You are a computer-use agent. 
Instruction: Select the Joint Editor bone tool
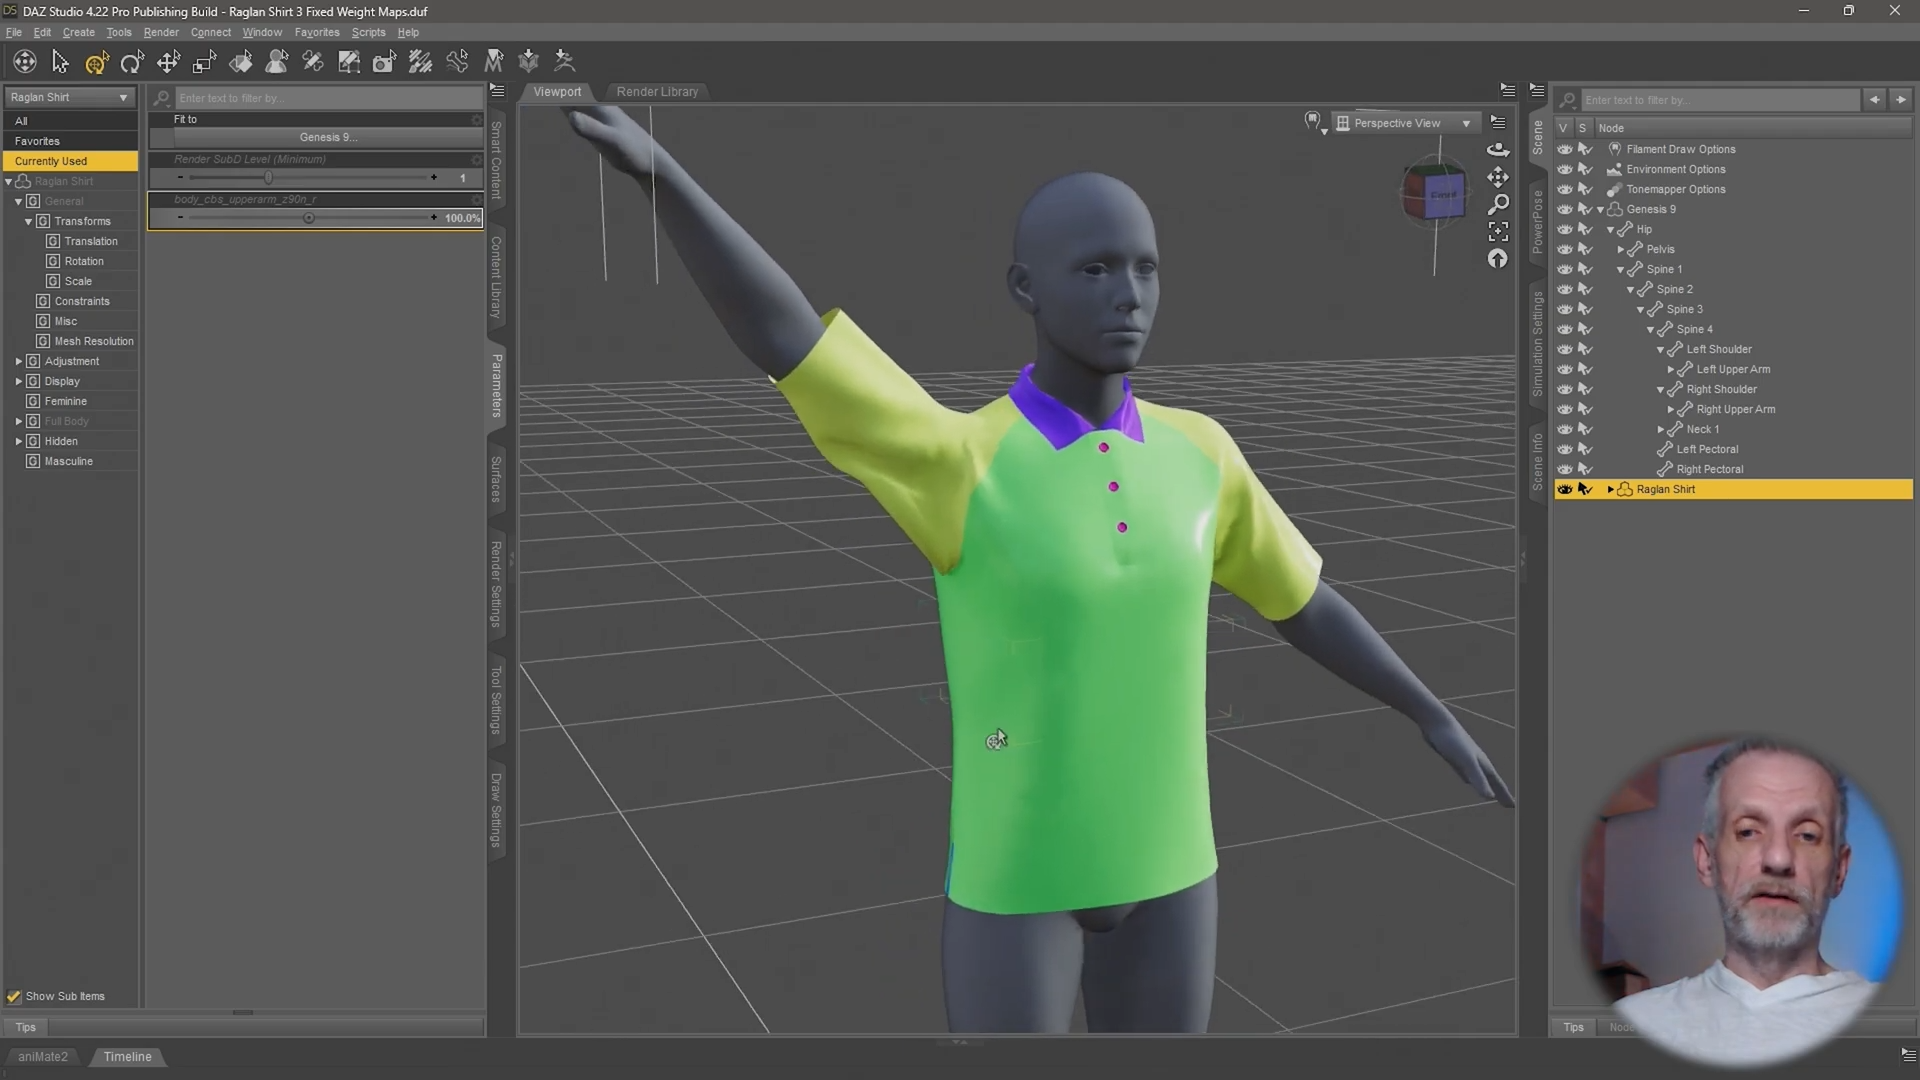coord(313,62)
